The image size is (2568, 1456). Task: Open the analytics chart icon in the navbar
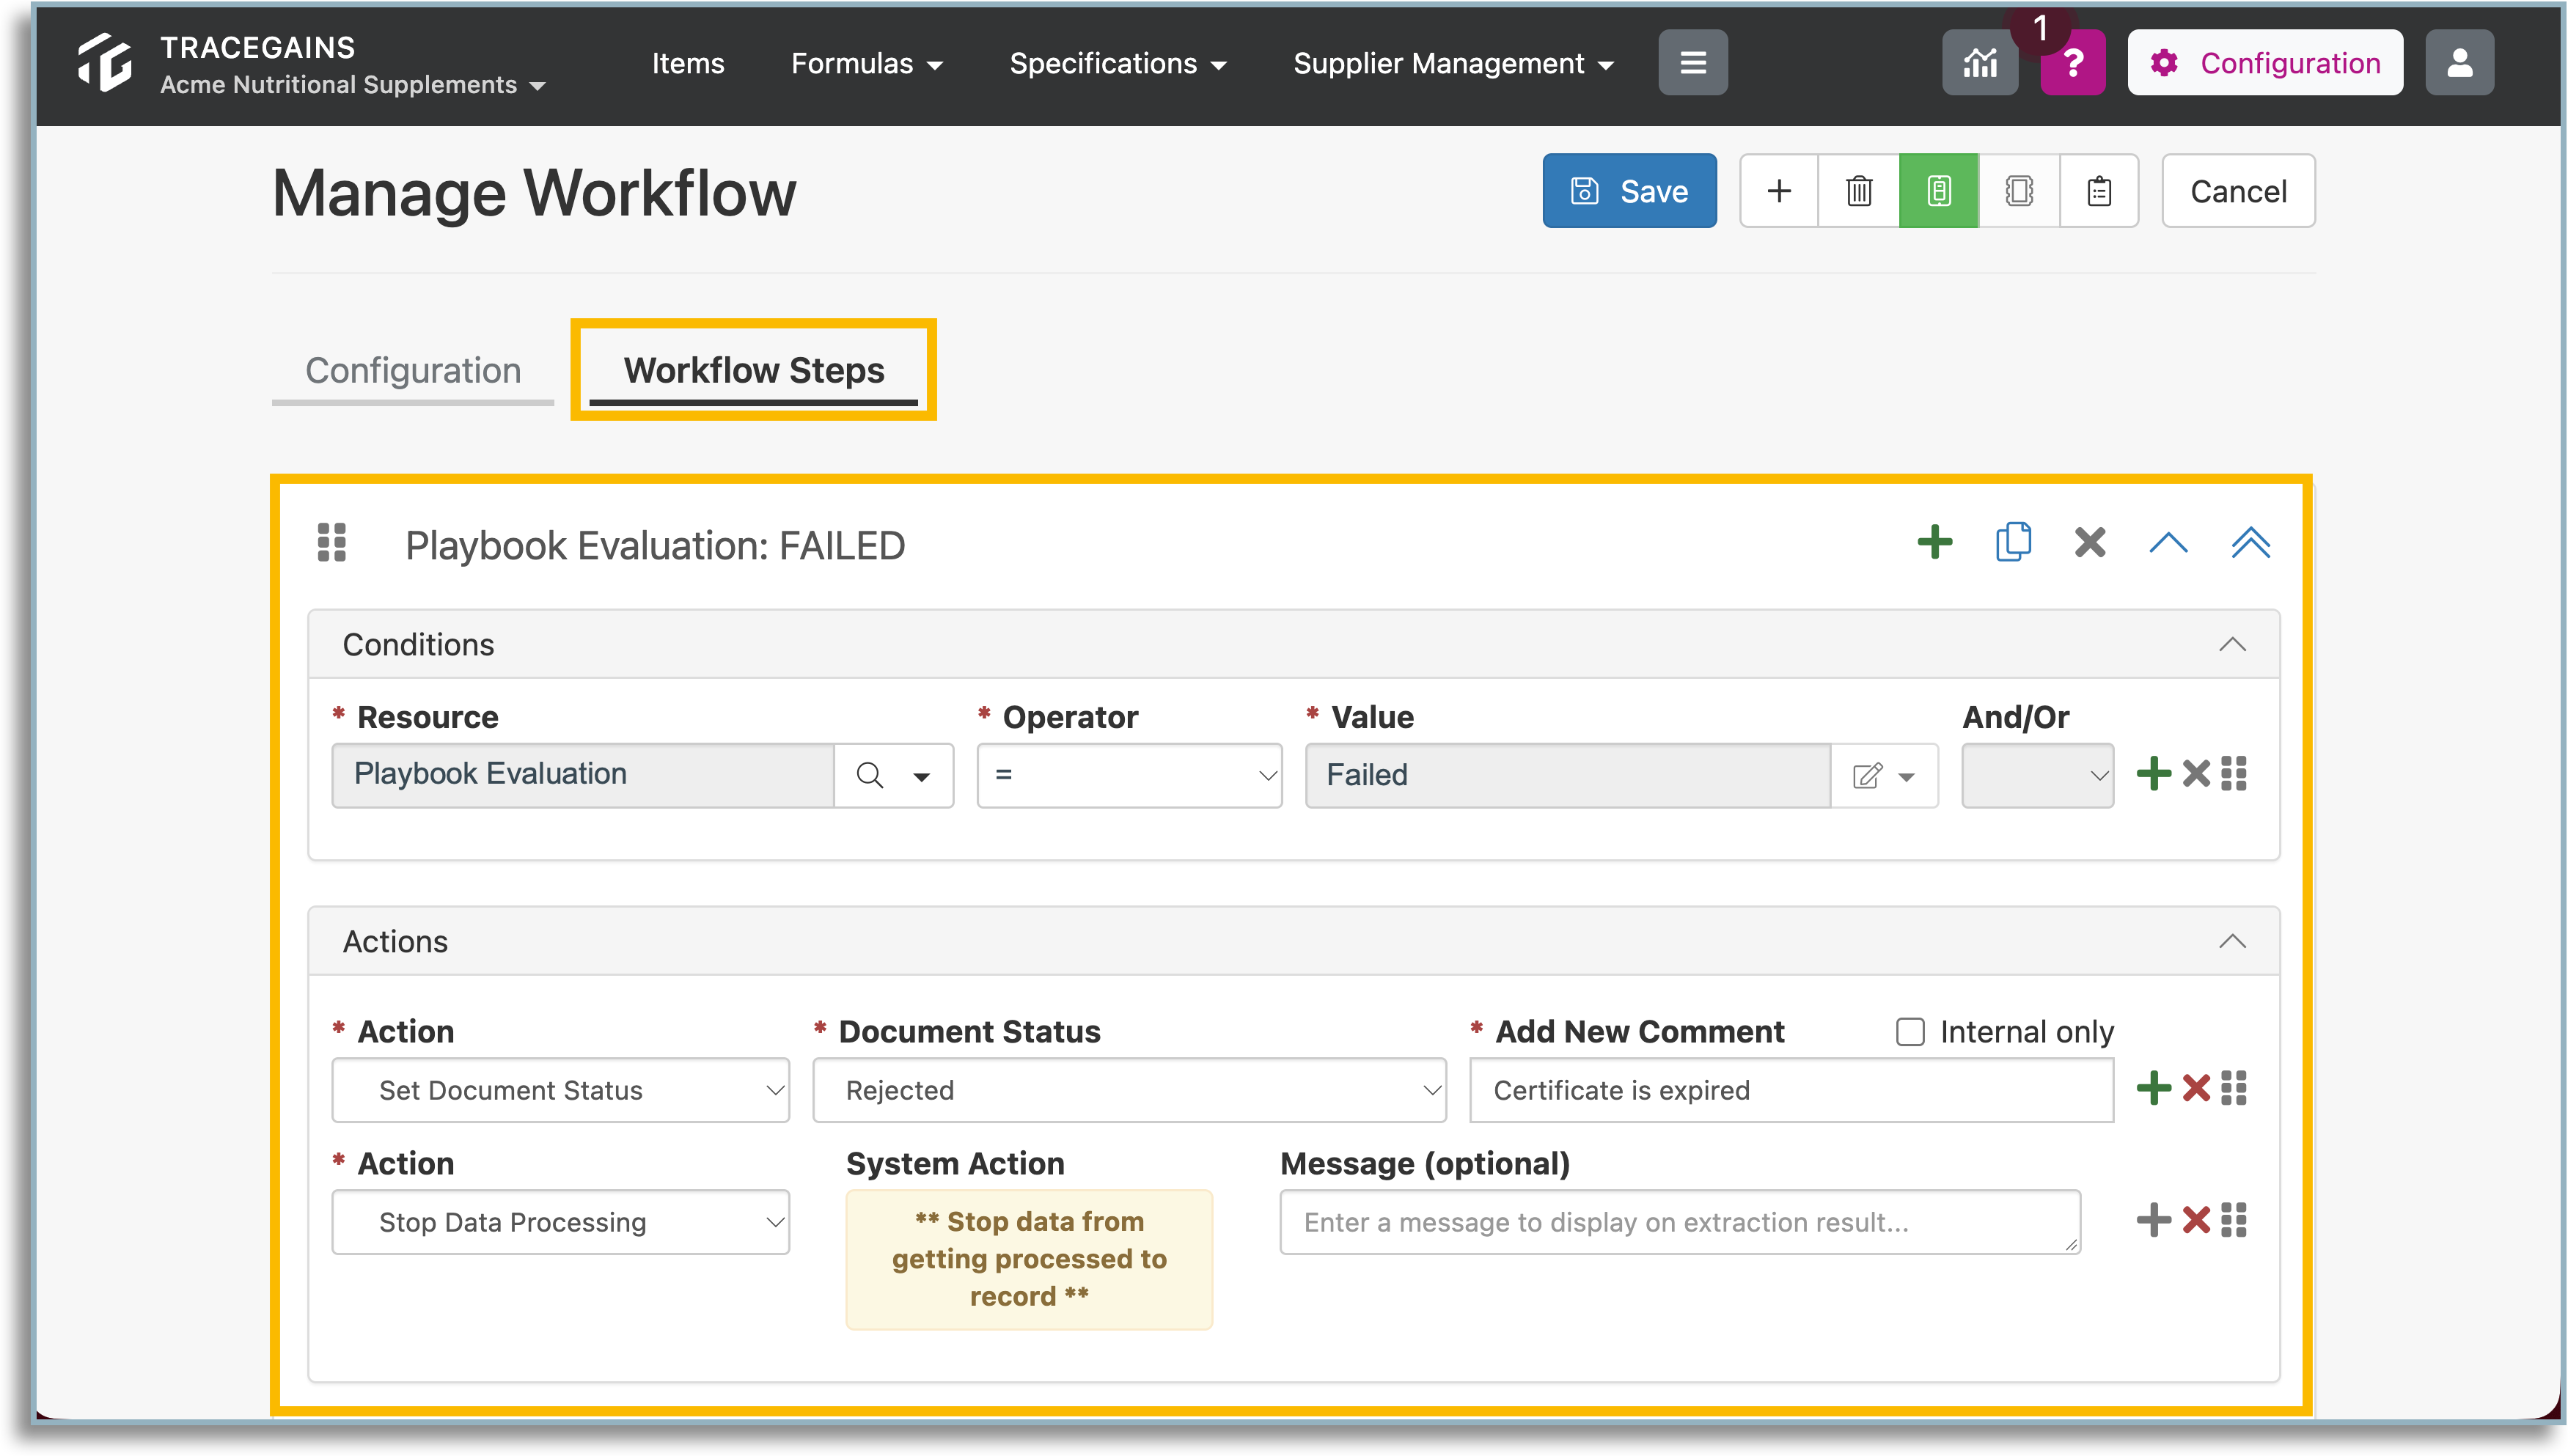click(1979, 63)
